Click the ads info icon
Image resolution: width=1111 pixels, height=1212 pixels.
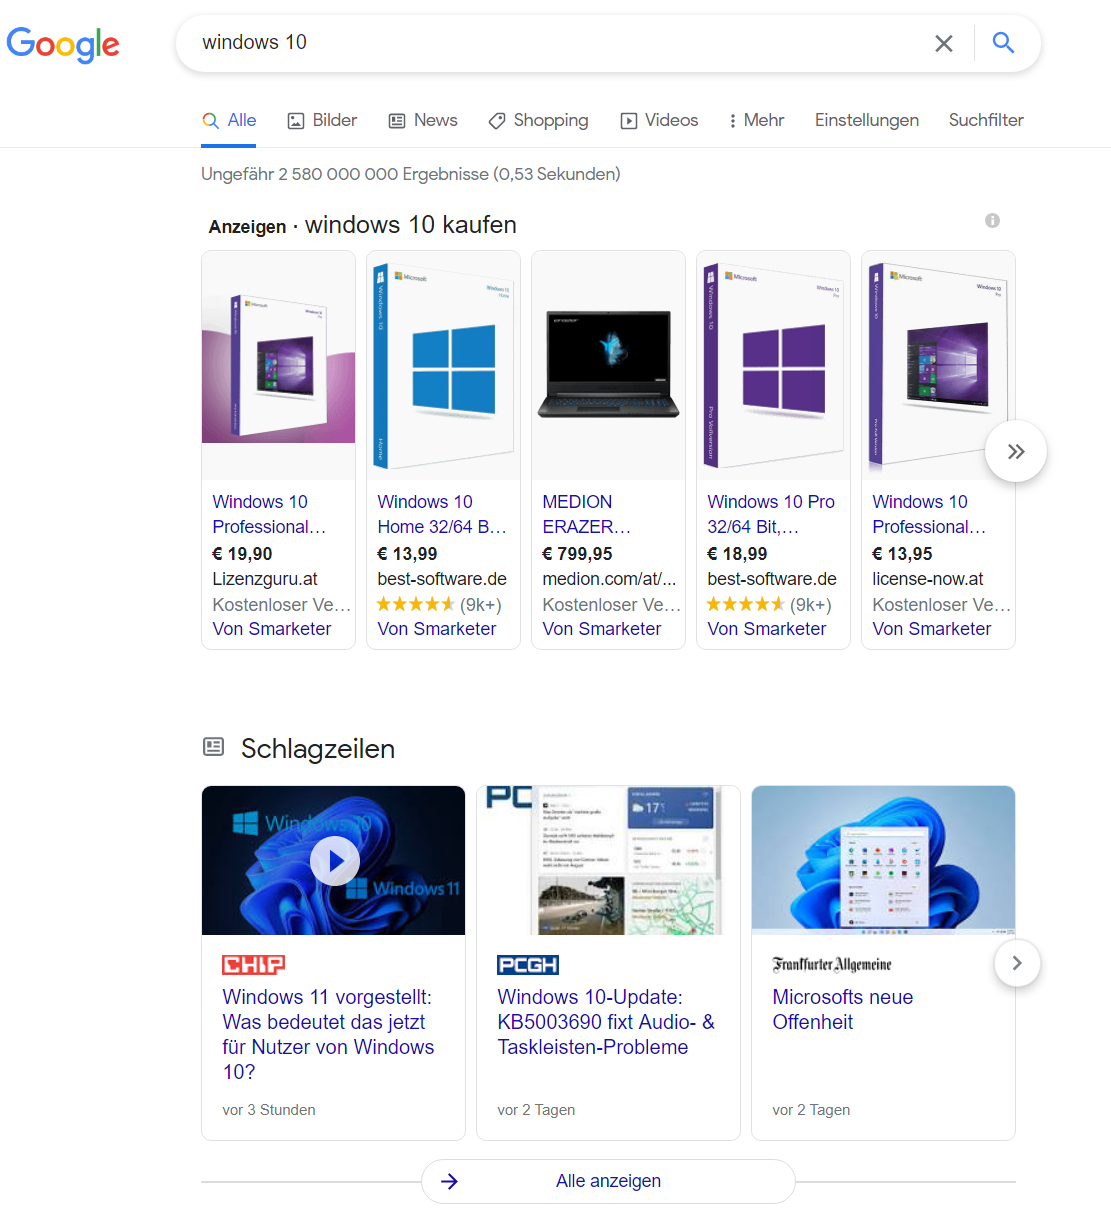(x=992, y=220)
